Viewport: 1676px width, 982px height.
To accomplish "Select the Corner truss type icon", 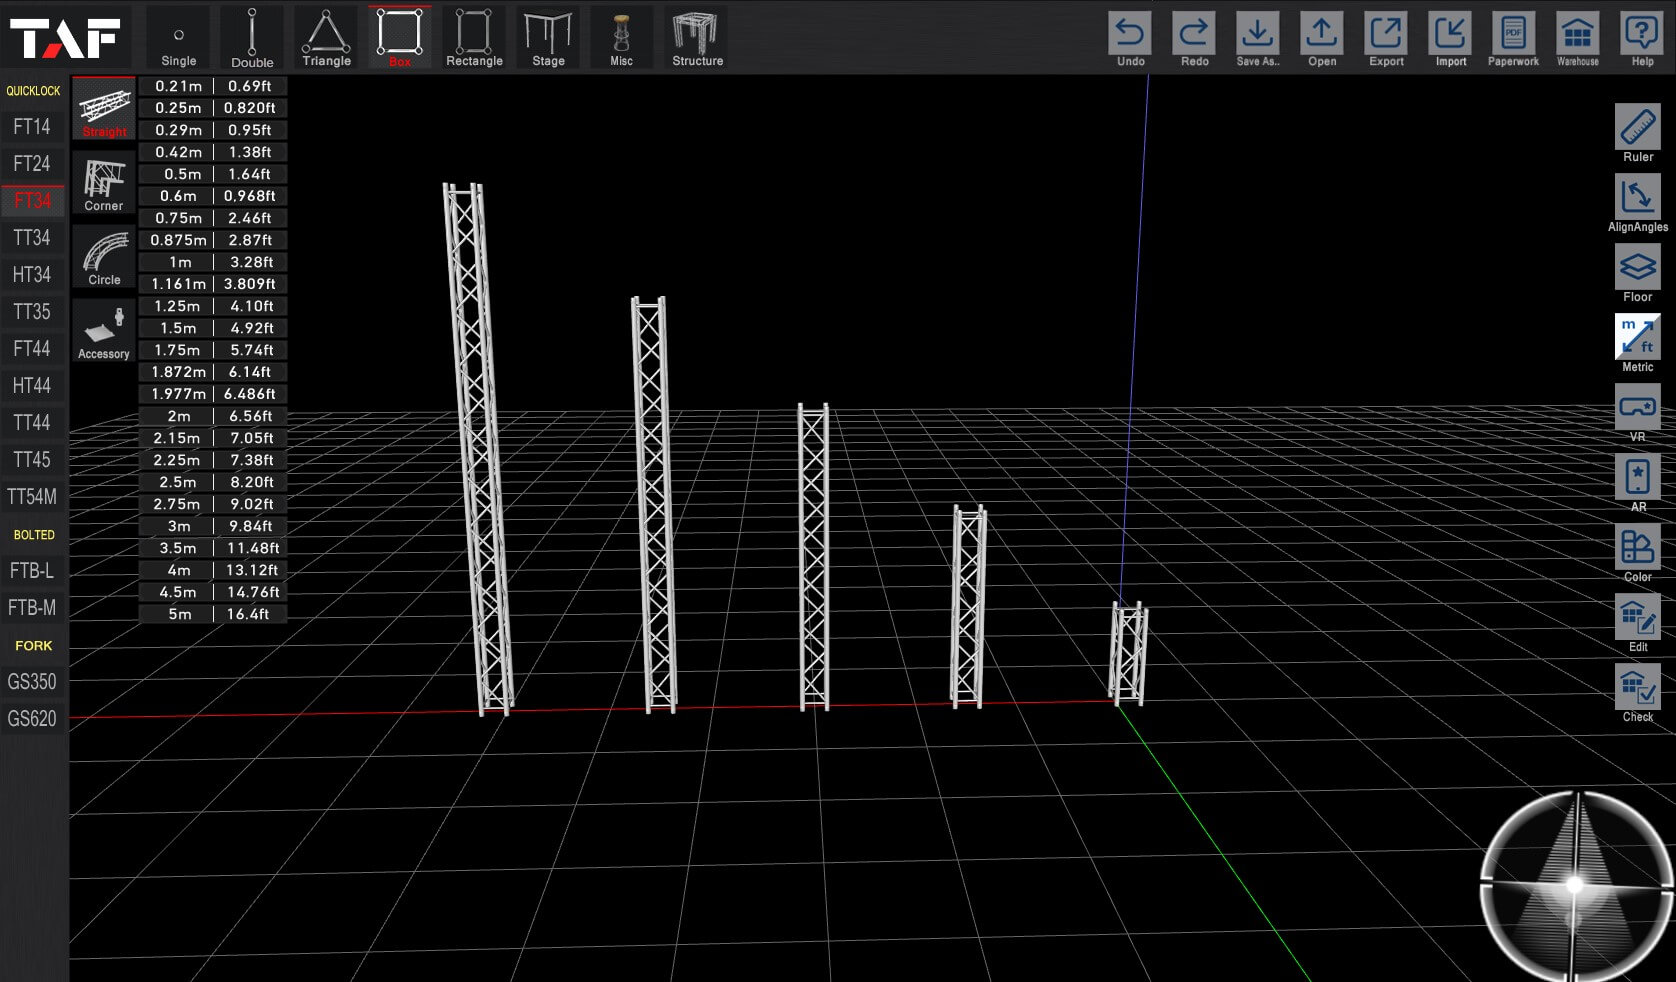I will click(x=104, y=184).
